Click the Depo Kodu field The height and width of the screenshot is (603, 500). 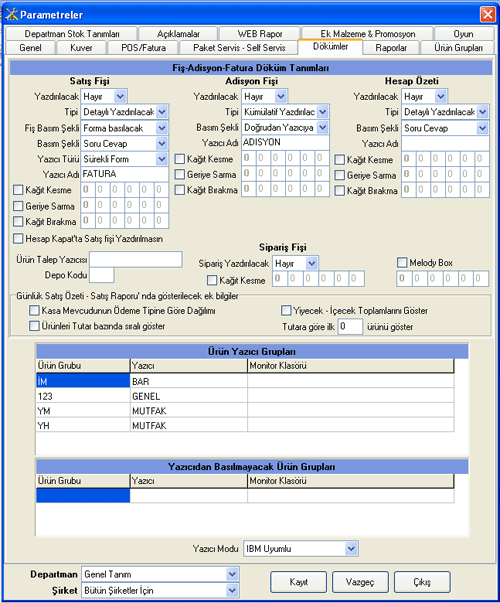click(102, 275)
